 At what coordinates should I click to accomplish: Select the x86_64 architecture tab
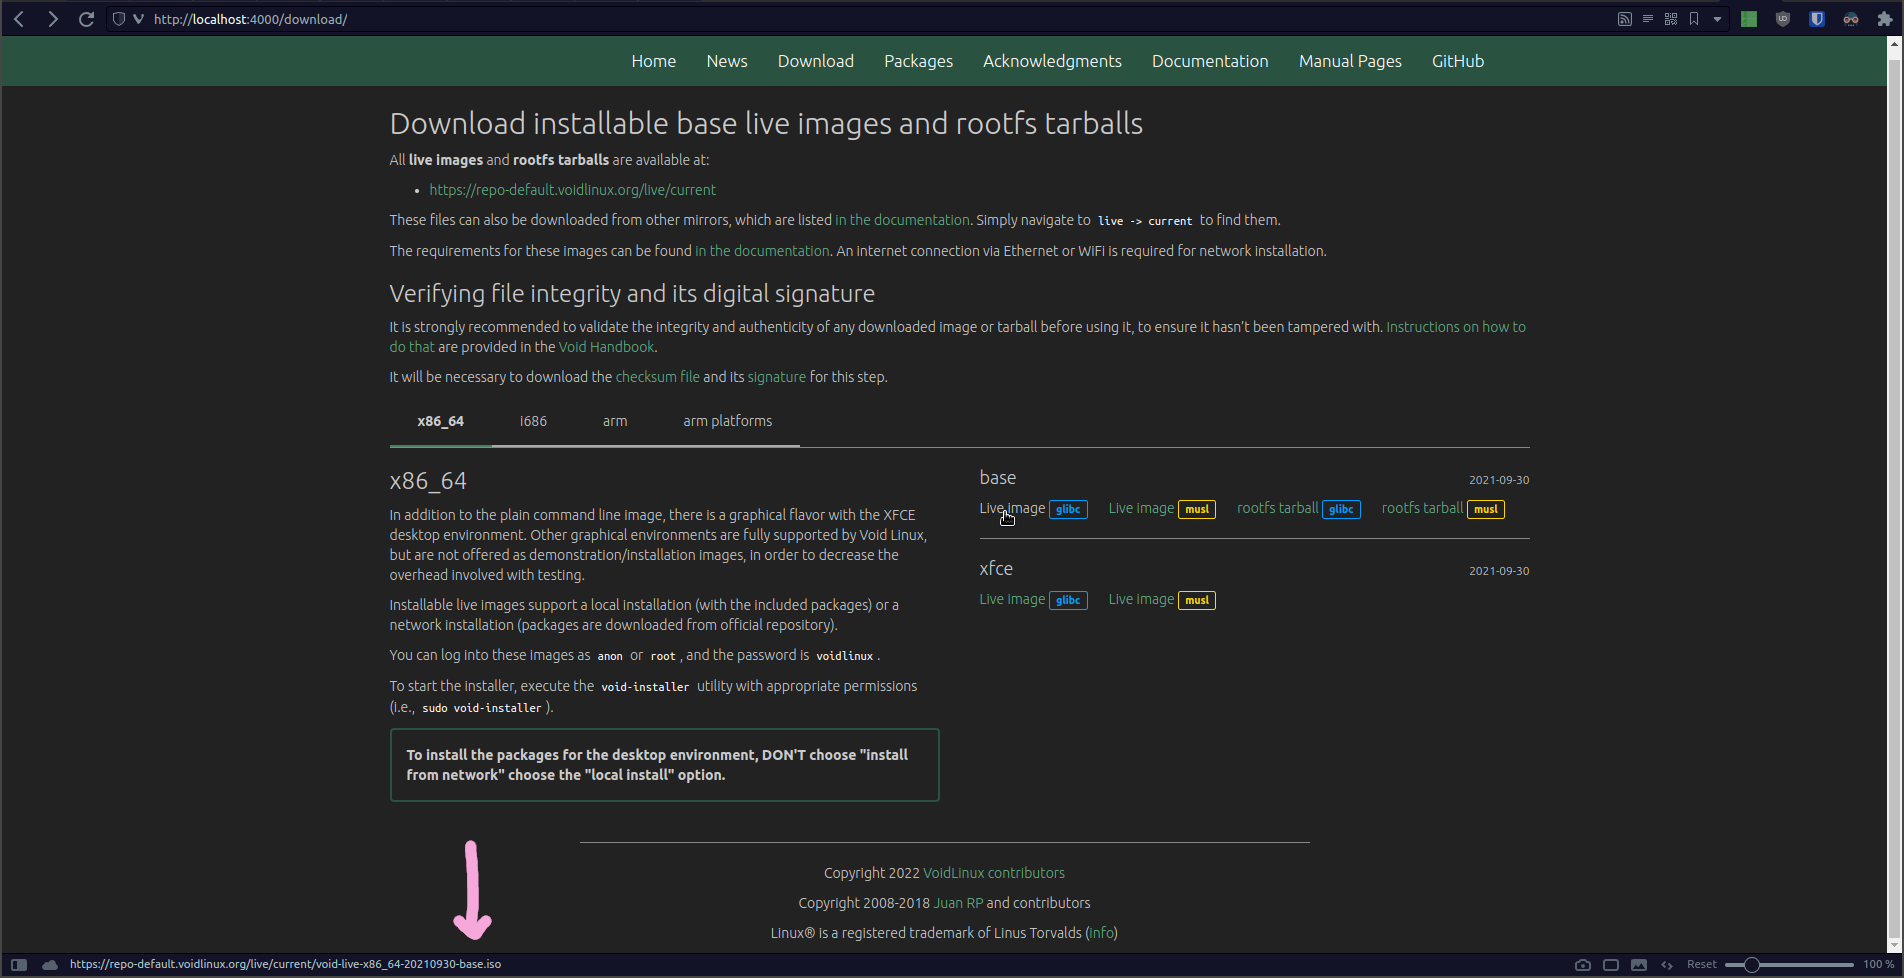point(441,421)
